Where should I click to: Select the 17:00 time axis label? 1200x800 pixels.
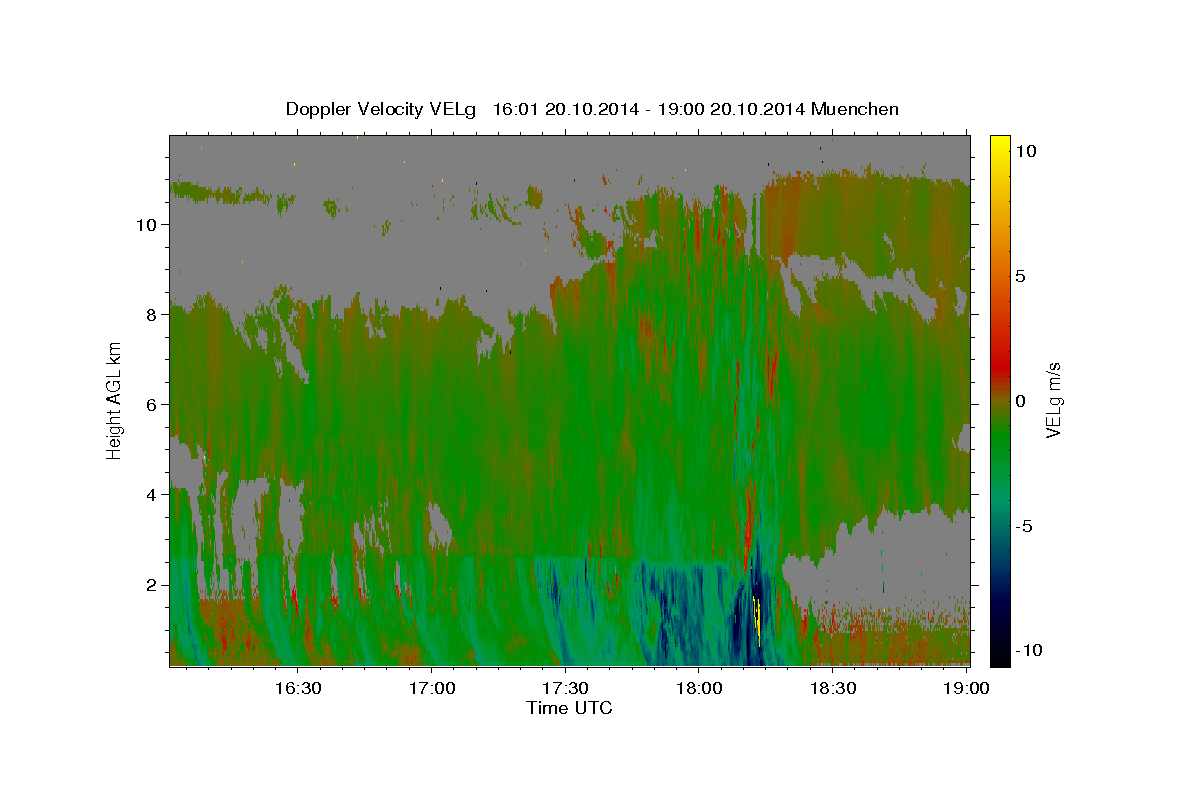click(431, 689)
